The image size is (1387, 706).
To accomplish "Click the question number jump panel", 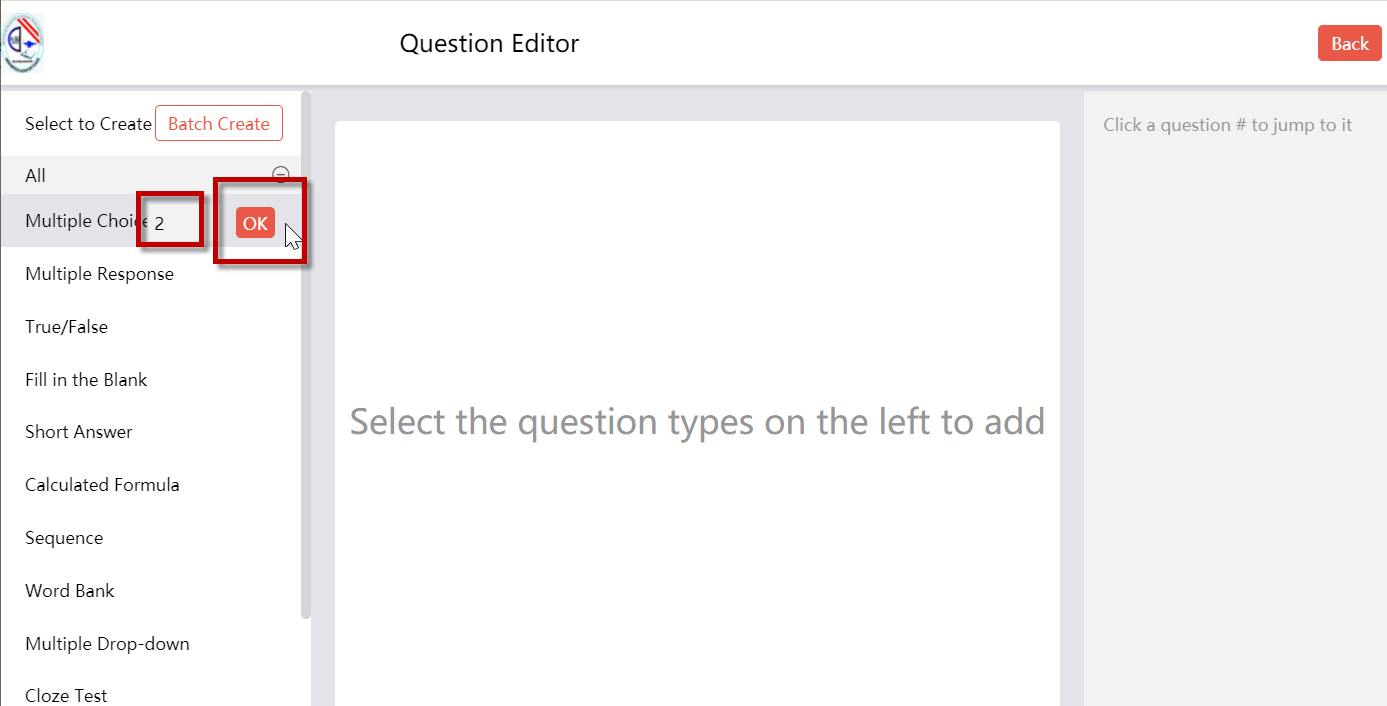I will pyautogui.click(x=1235, y=398).
